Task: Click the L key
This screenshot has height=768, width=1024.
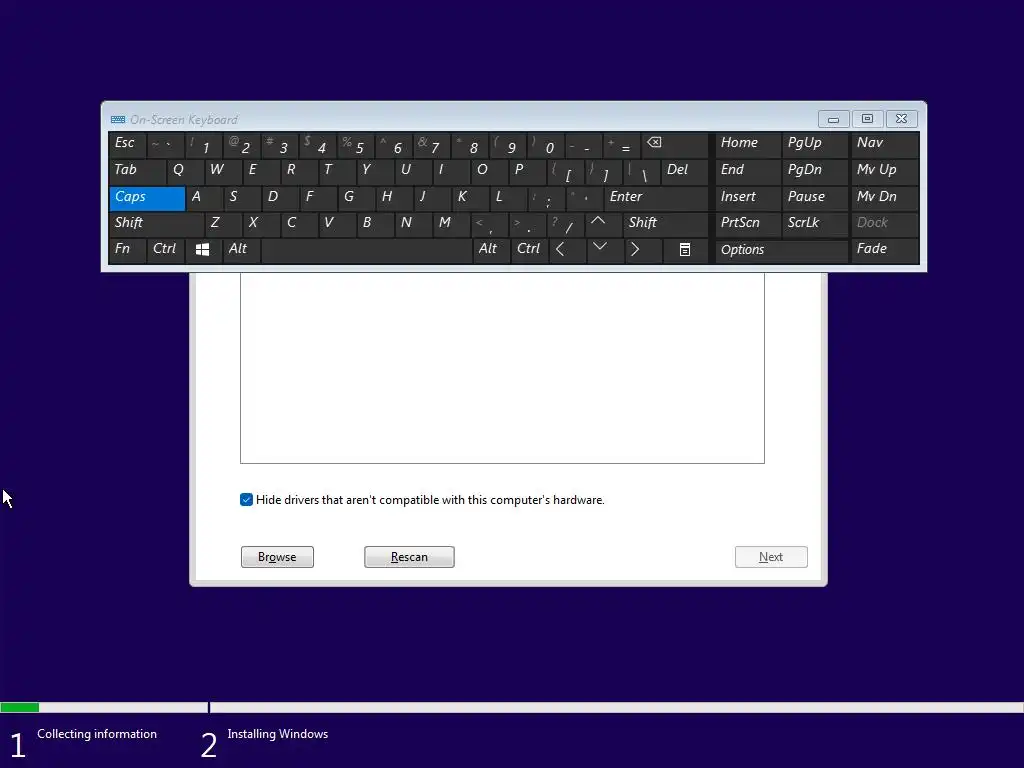Action: point(509,198)
